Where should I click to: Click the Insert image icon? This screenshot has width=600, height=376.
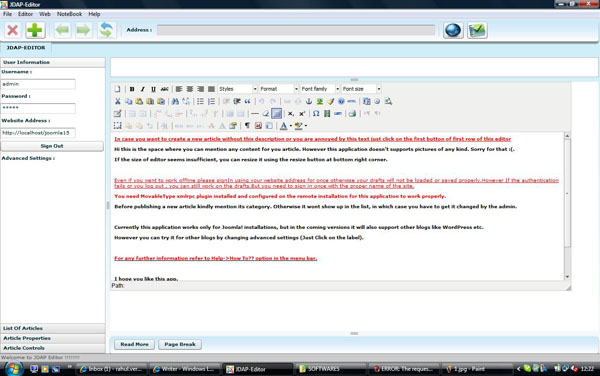tap(320, 101)
